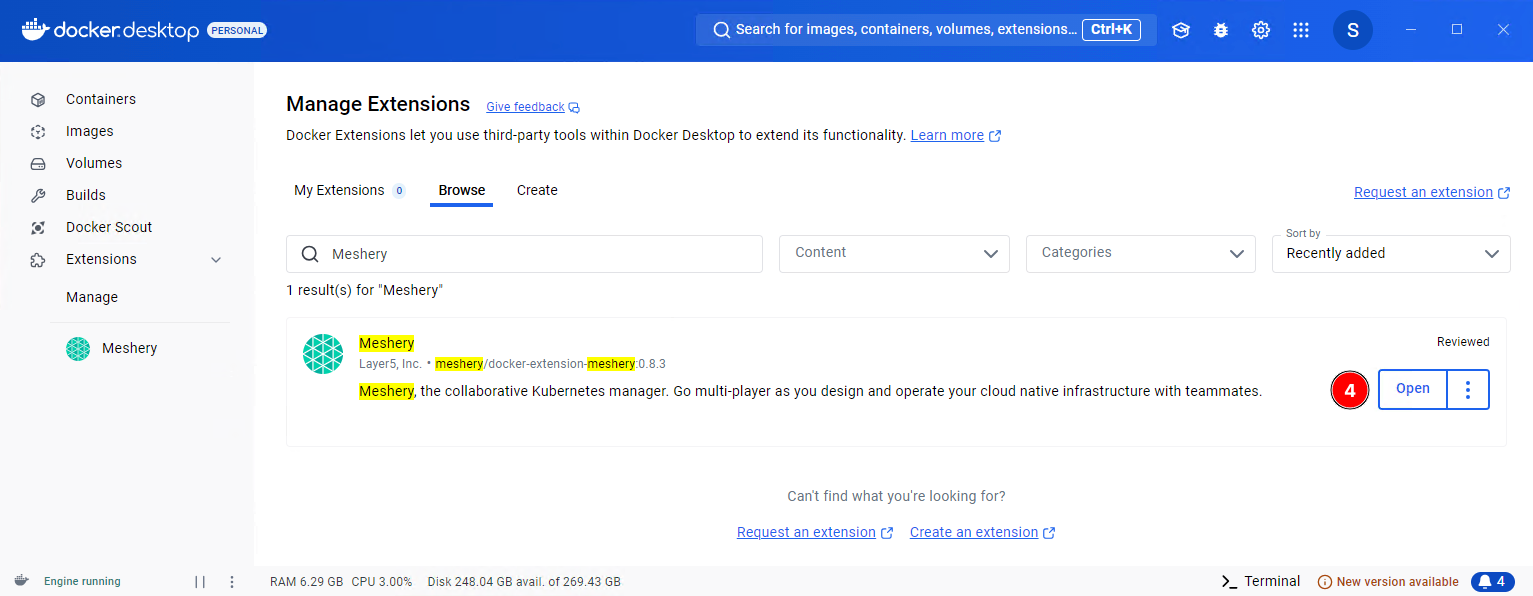Open the Volumes section
Screen dimensions: 1533x596
[x=37, y=163]
